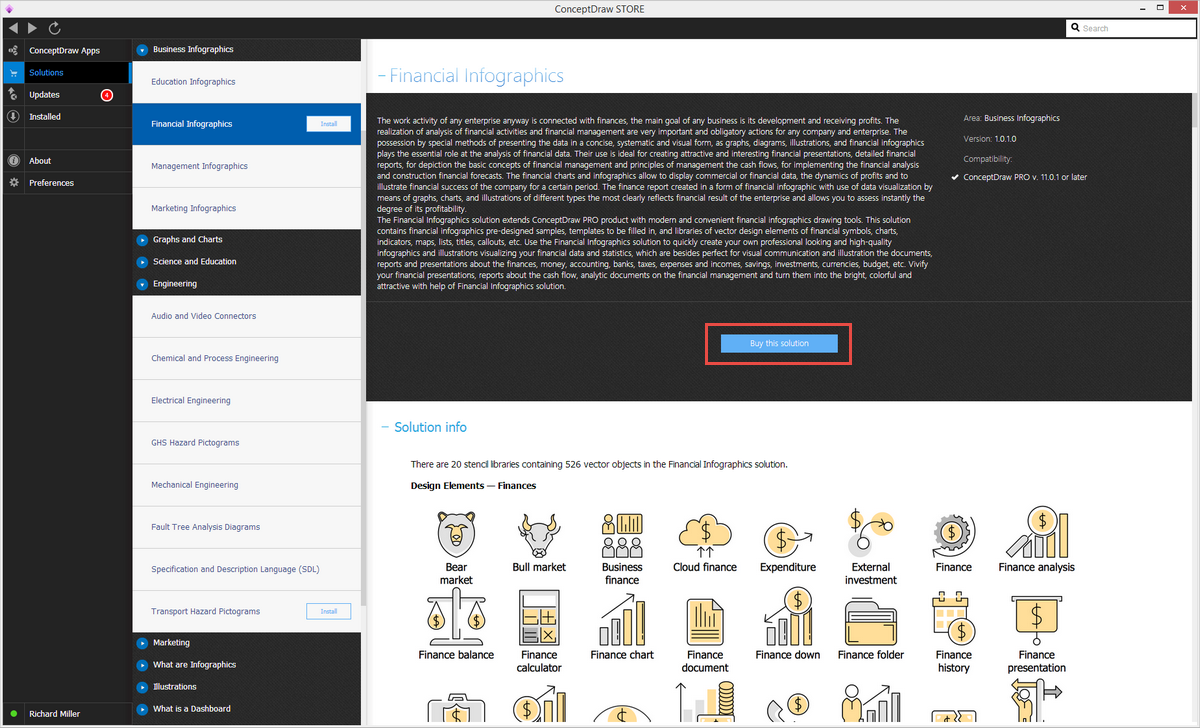Click the back navigation arrow

click(x=13, y=28)
